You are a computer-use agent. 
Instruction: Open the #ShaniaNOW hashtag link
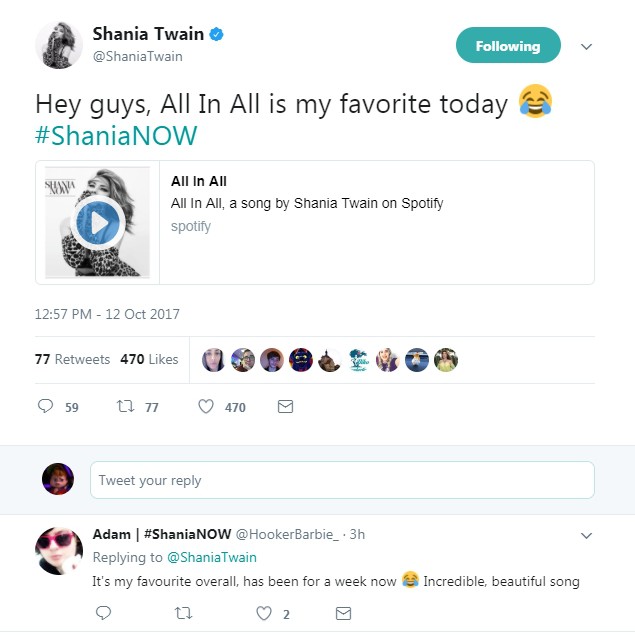pos(116,136)
